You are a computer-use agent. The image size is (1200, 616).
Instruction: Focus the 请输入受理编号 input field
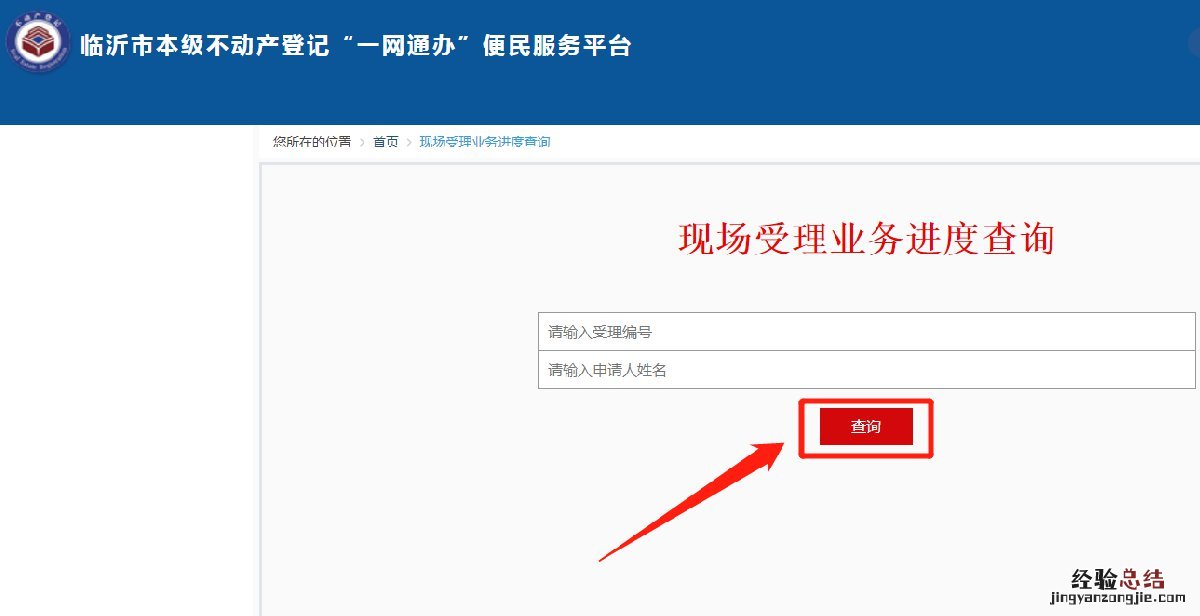(x=867, y=331)
